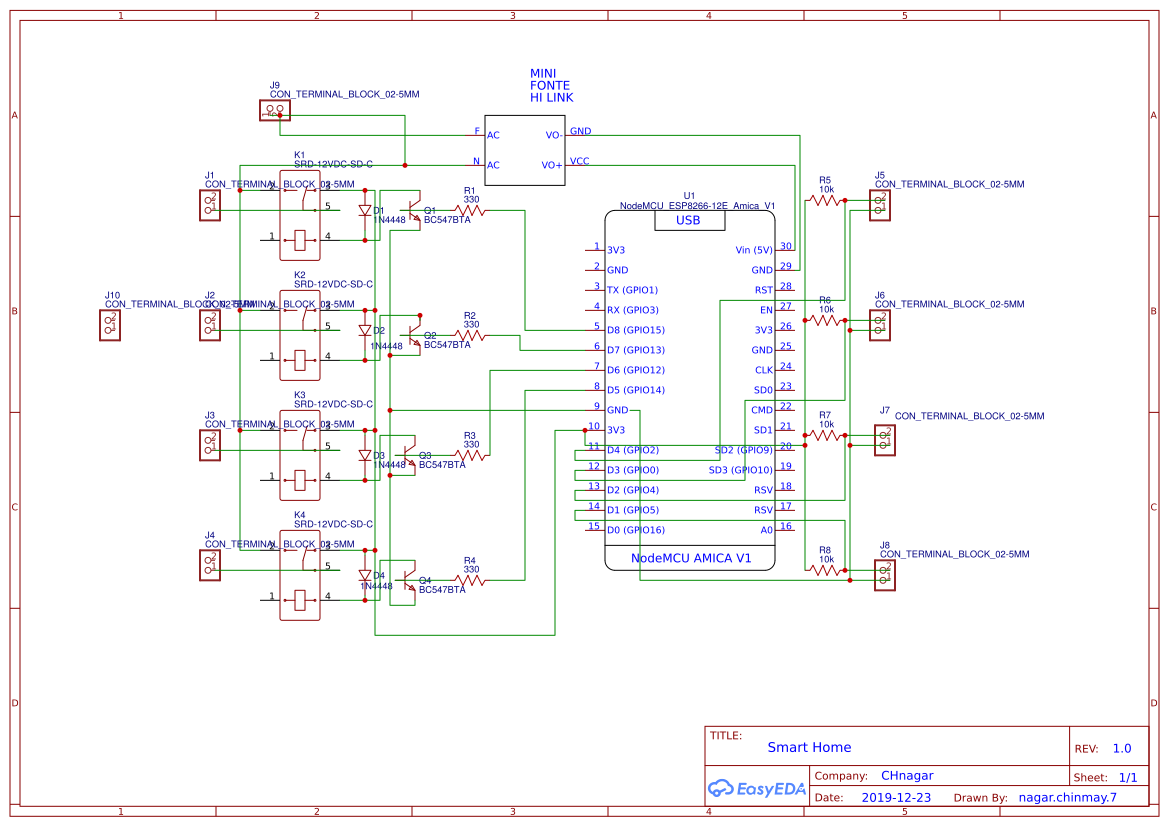The image size is (1169, 827).
Task: Select the J1 terminal block connector
Action: [x=210, y=205]
